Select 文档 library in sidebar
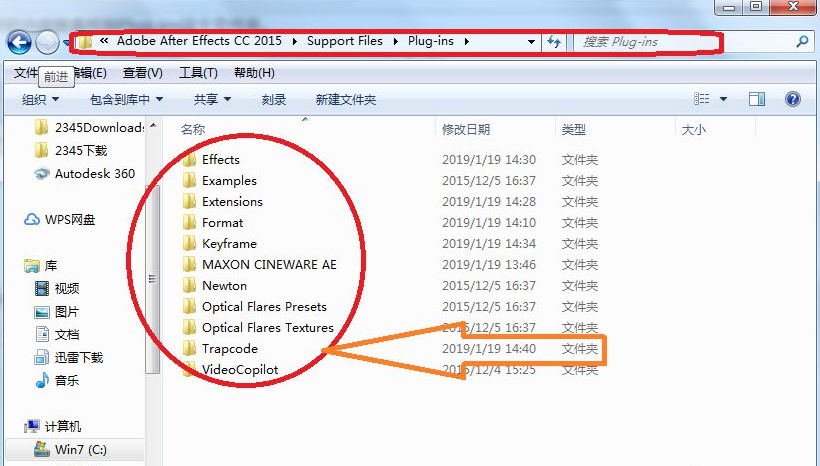 click(58, 334)
